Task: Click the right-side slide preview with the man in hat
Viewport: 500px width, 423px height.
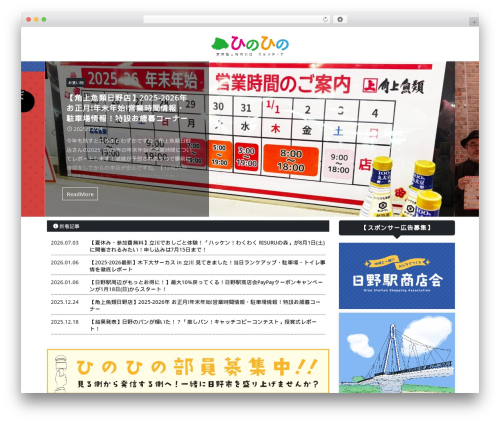Action: (467, 139)
